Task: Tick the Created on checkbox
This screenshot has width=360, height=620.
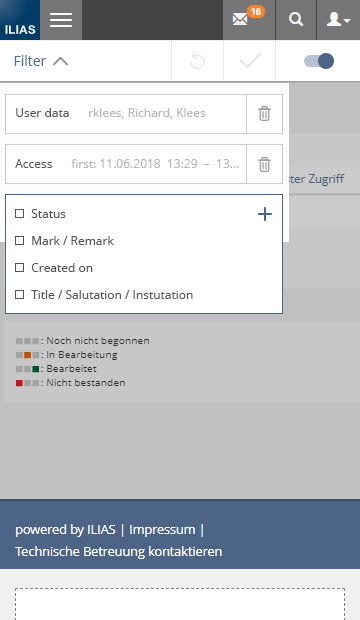Action: tap(19, 268)
